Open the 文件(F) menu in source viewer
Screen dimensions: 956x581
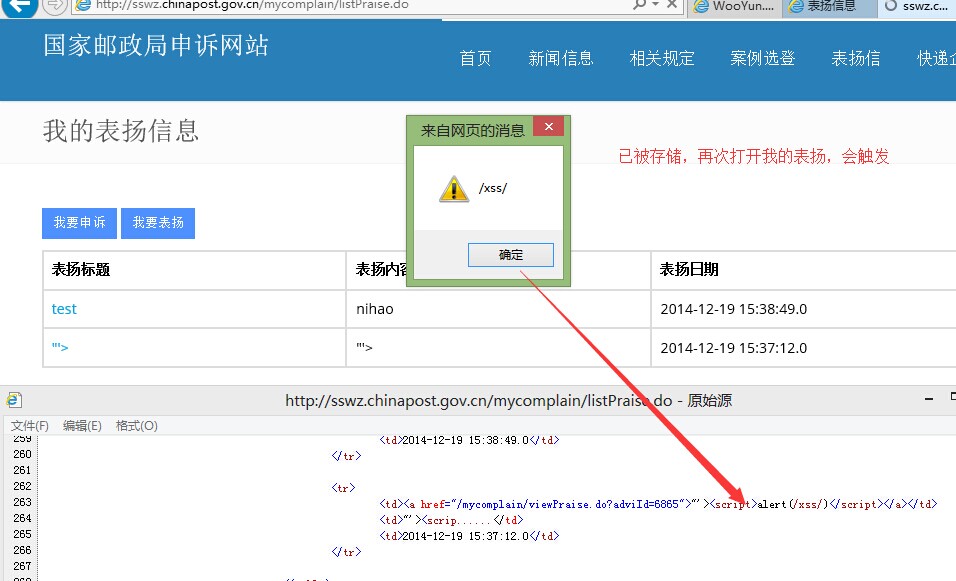click(29, 426)
